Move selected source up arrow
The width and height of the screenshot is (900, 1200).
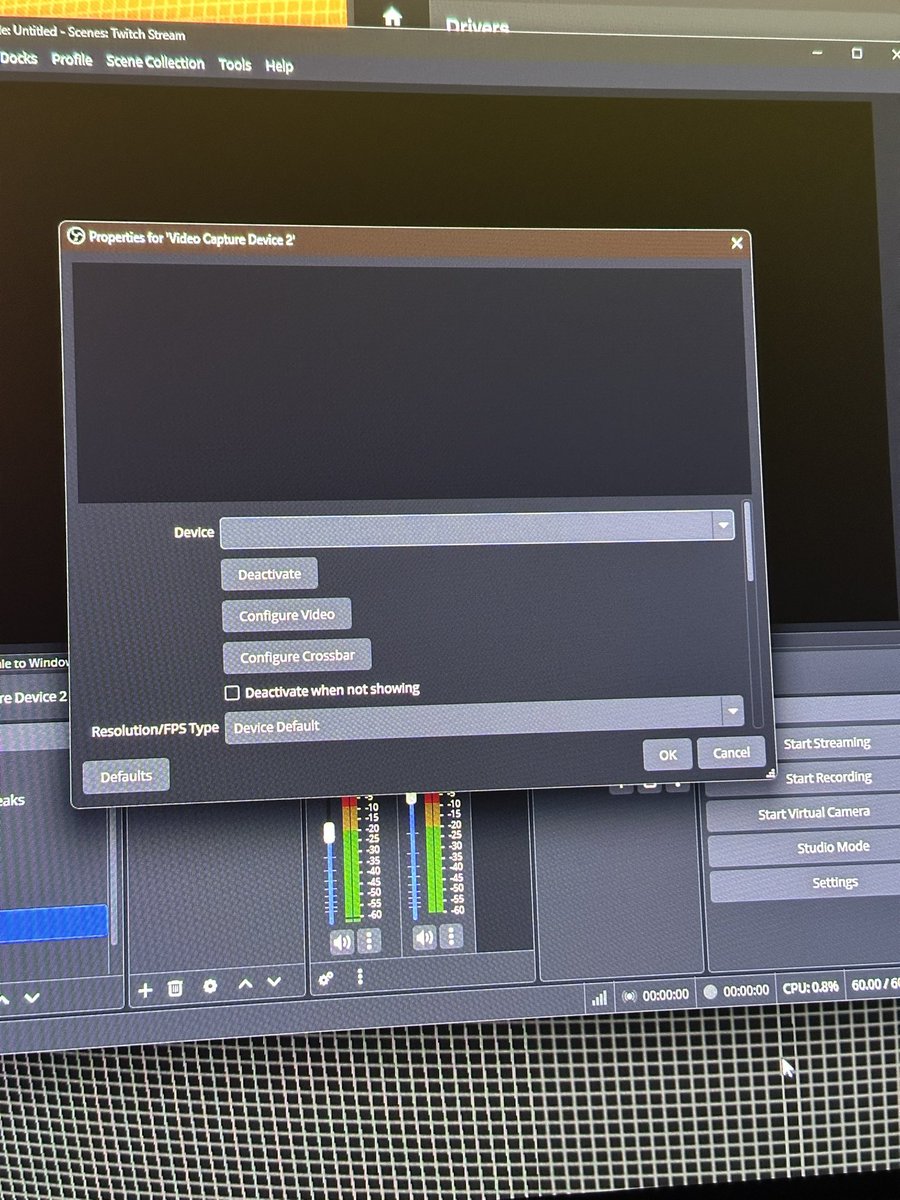coord(245,985)
